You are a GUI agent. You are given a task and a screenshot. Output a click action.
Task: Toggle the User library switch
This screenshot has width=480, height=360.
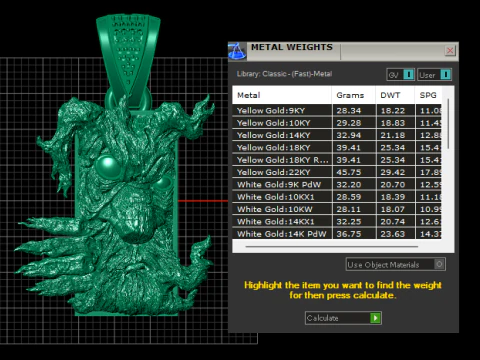point(445,74)
